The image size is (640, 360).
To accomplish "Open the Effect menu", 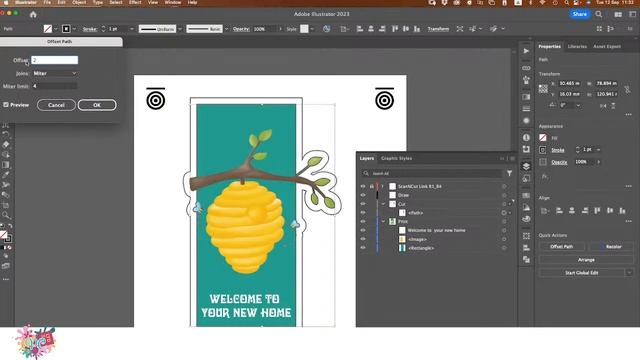I will [x=135, y=2].
